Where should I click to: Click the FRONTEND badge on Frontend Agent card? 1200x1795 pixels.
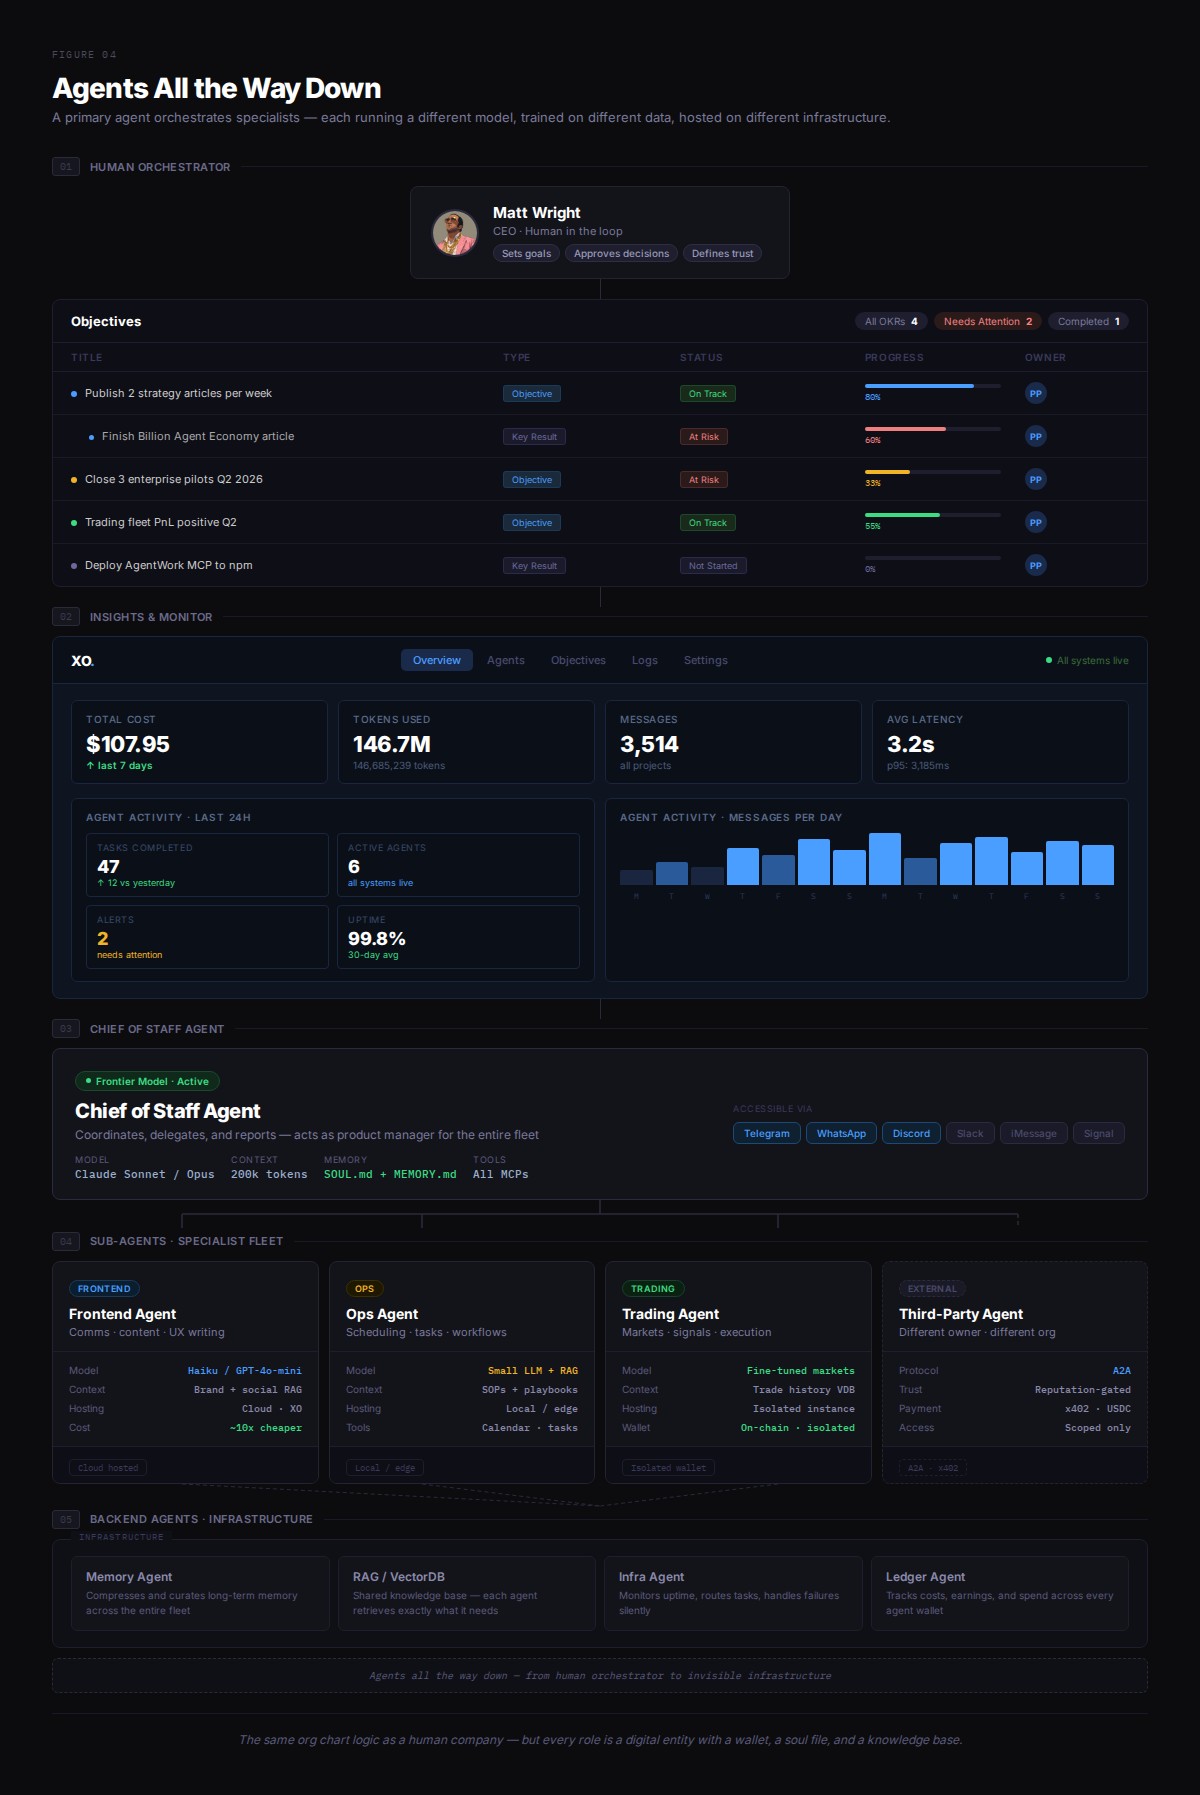tap(104, 1289)
